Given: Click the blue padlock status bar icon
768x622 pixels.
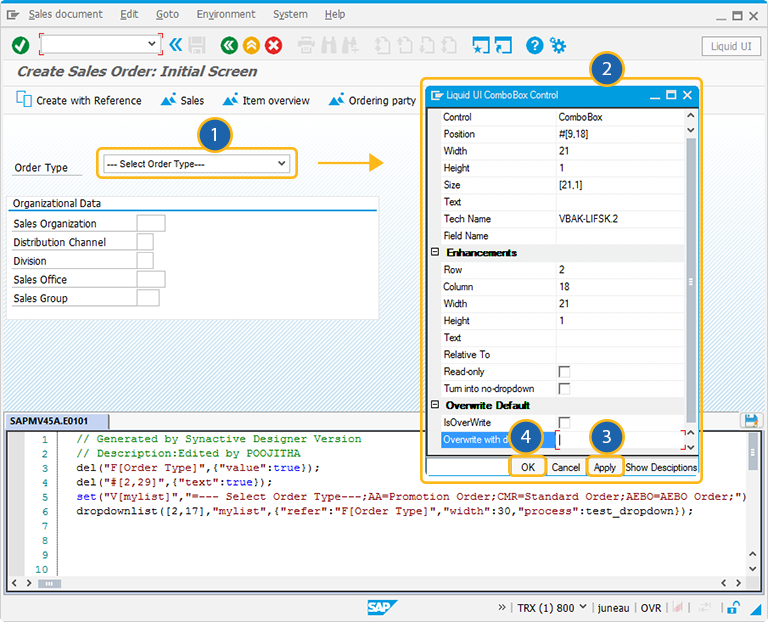Looking at the screenshot, I should coord(733,608).
